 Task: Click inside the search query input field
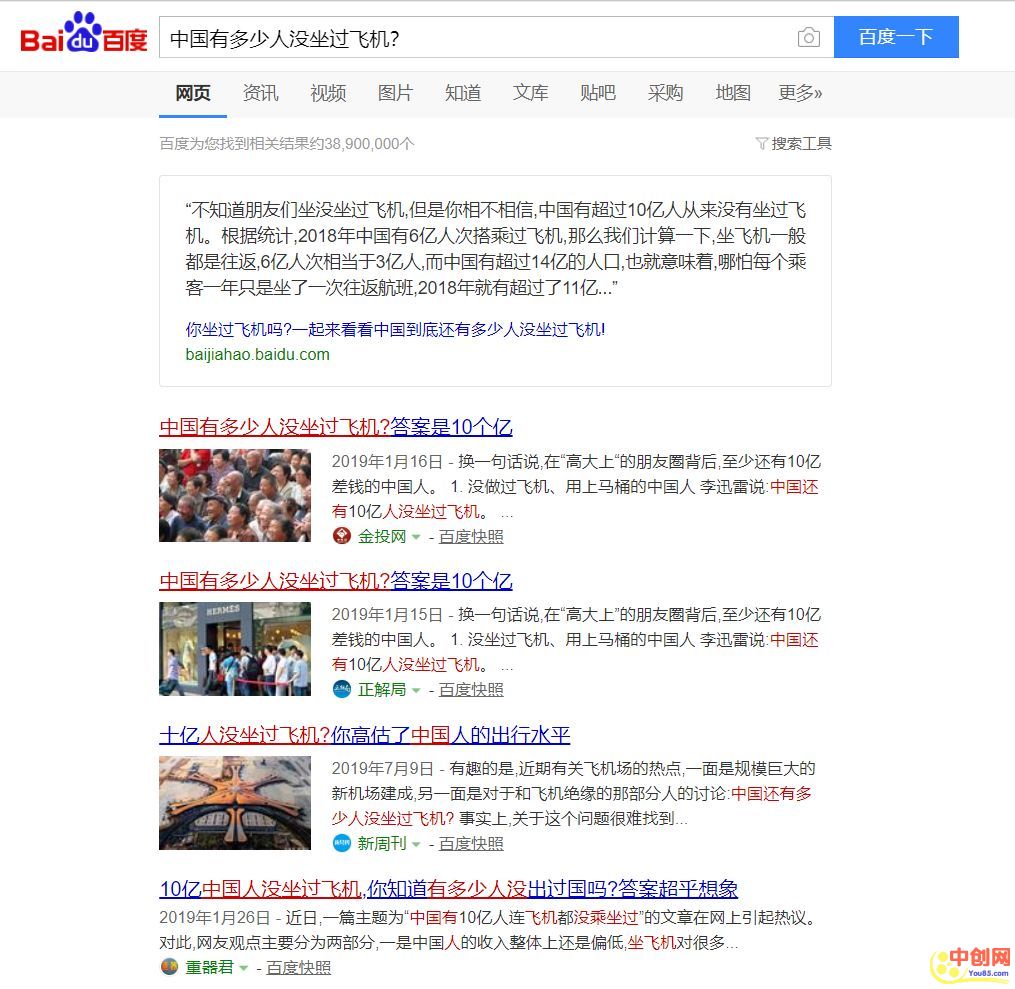[x=470, y=38]
